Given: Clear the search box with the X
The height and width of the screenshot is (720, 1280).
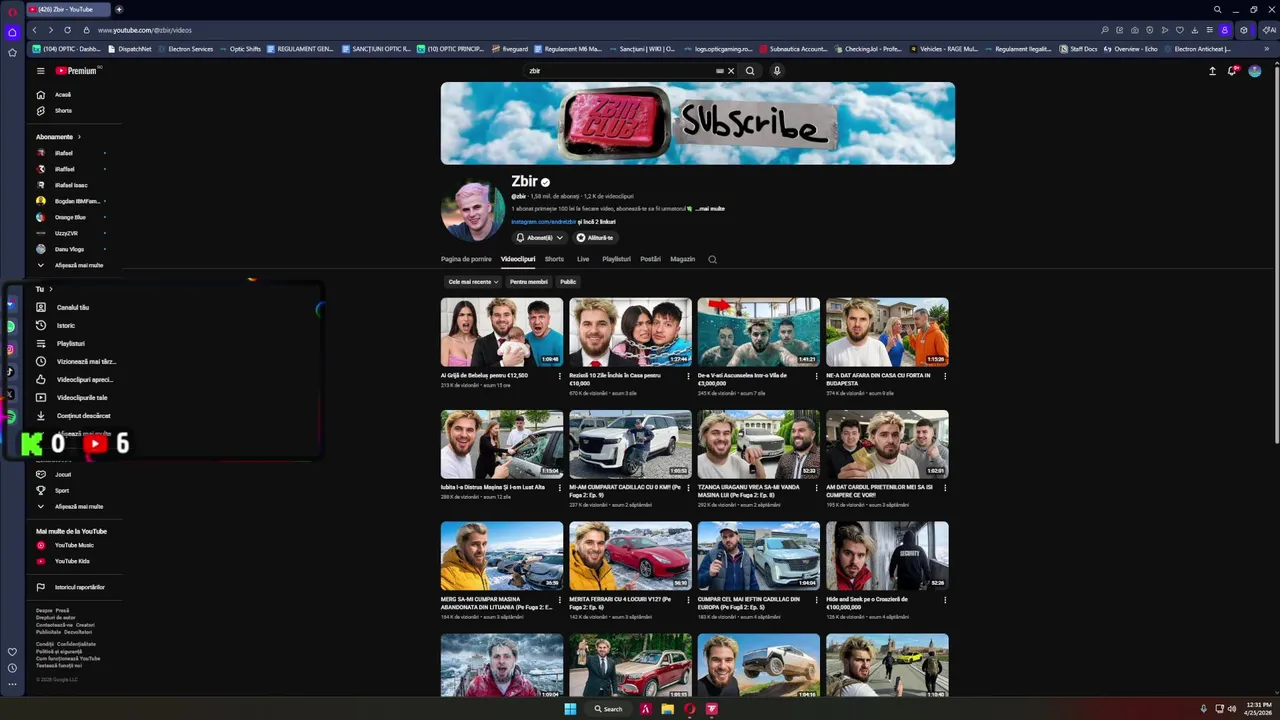Looking at the screenshot, I should [731, 71].
